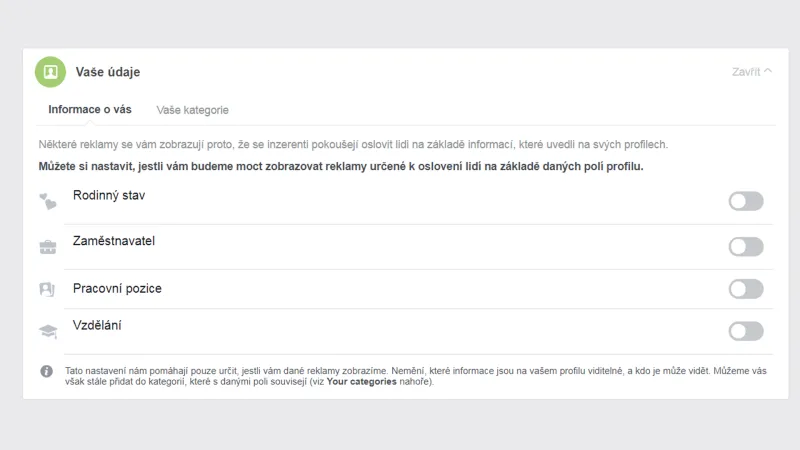Click the green Vaše údaje profile icon

(x=50, y=72)
